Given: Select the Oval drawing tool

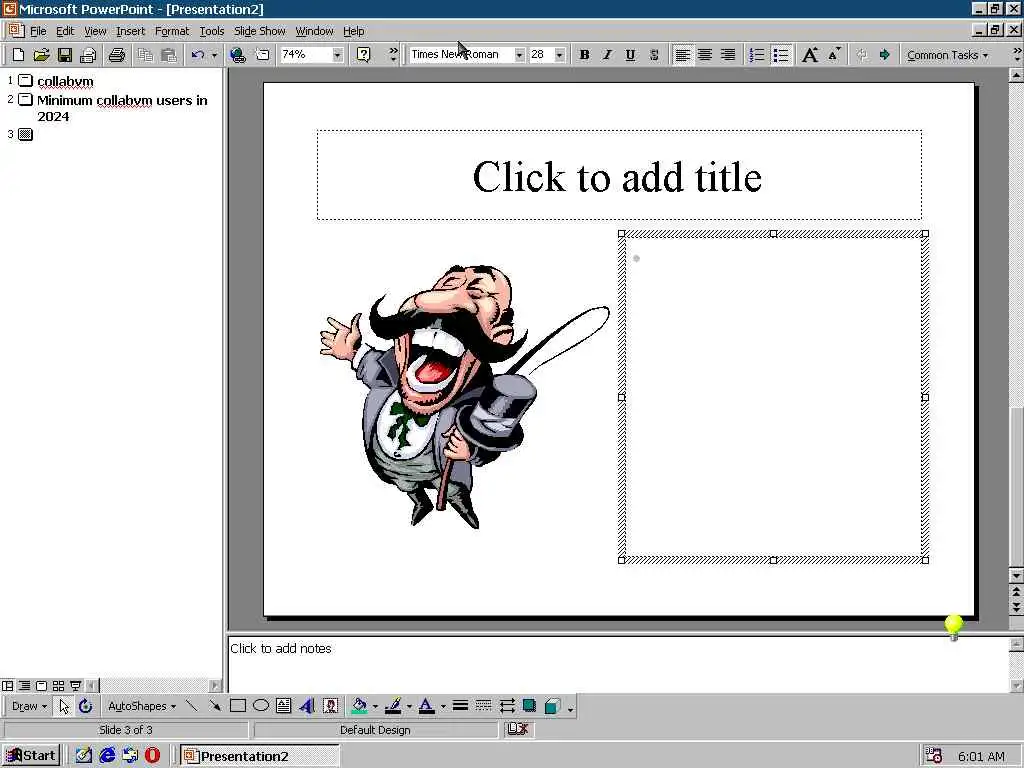Looking at the screenshot, I should tap(261, 706).
